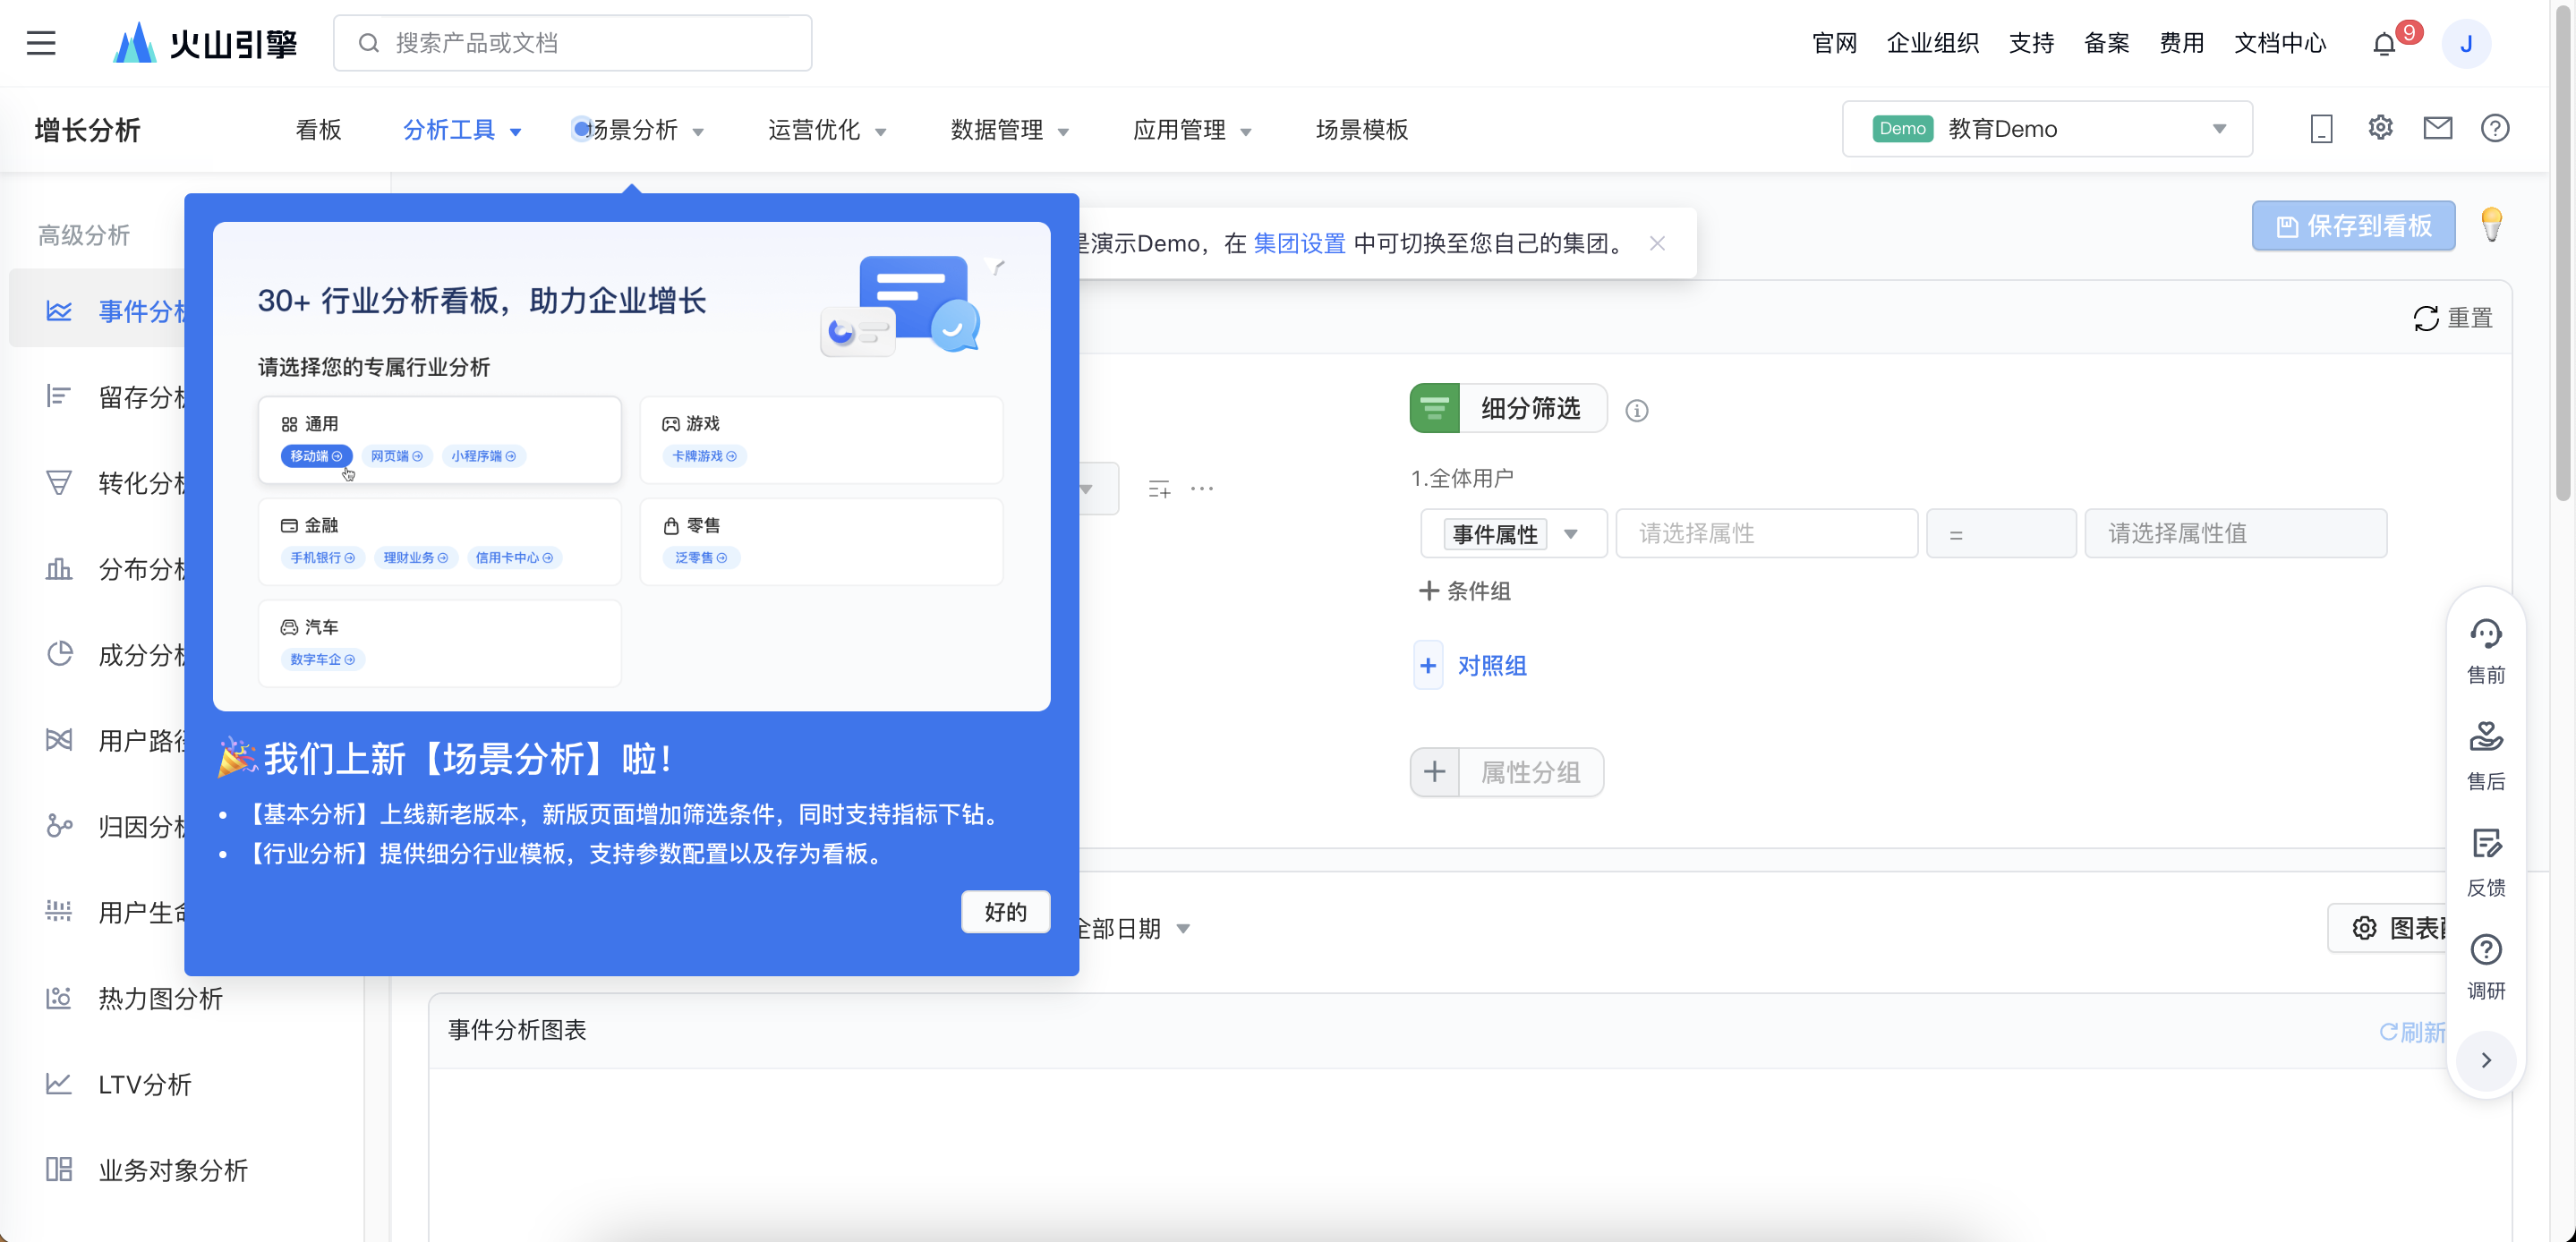Click the lightbulb tips icon

(x=2491, y=225)
